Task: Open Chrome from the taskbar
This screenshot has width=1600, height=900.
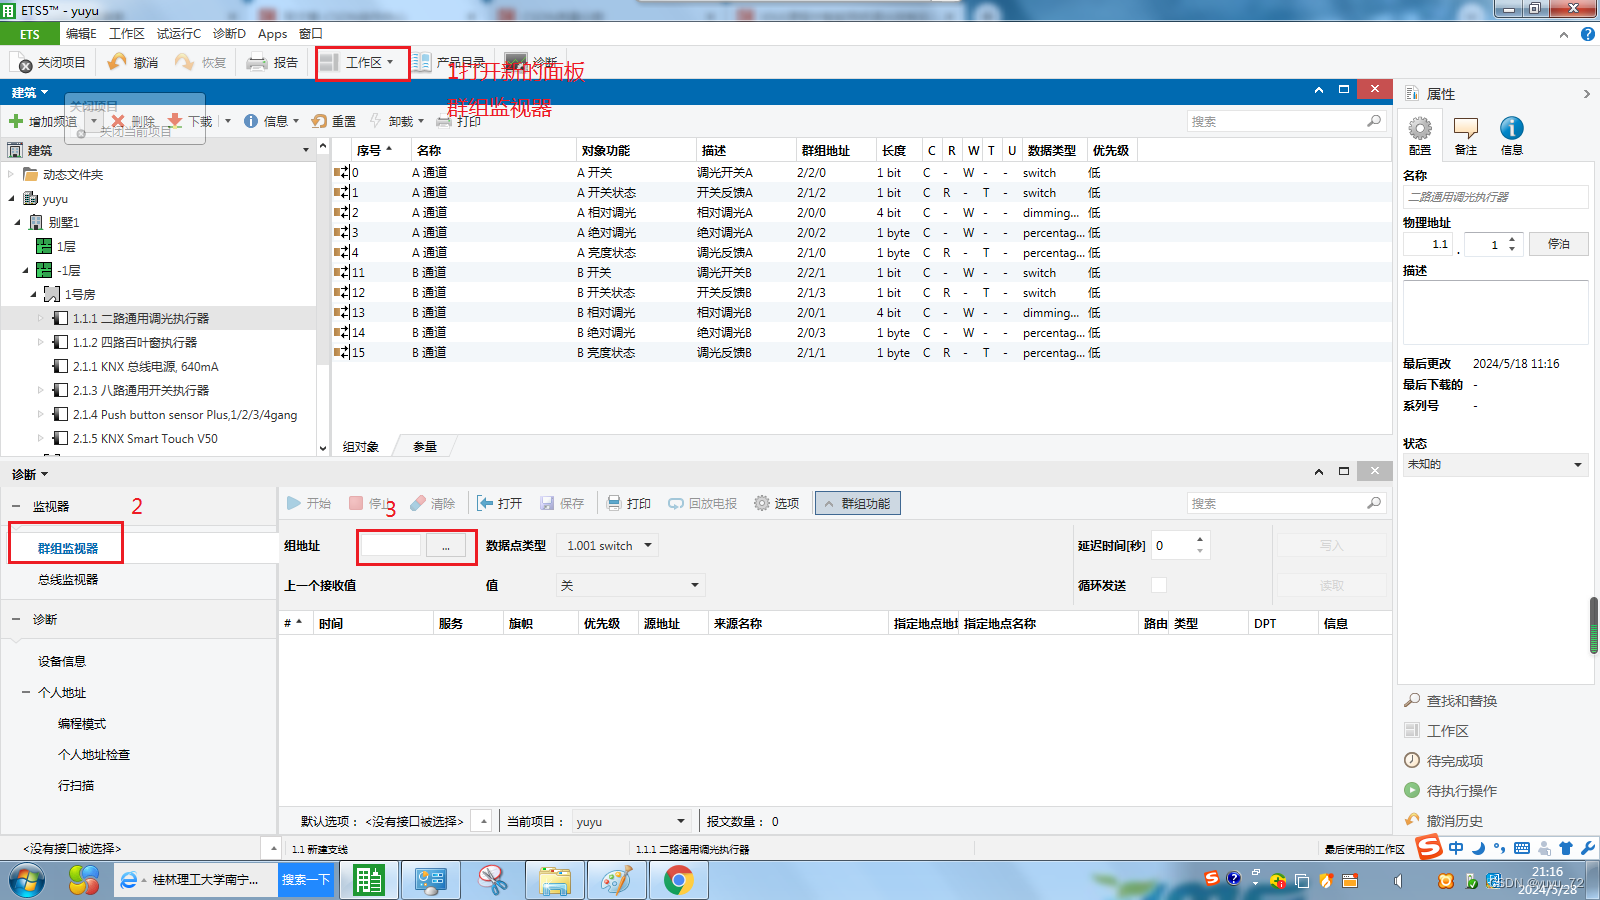Action: tap(678, 881)
